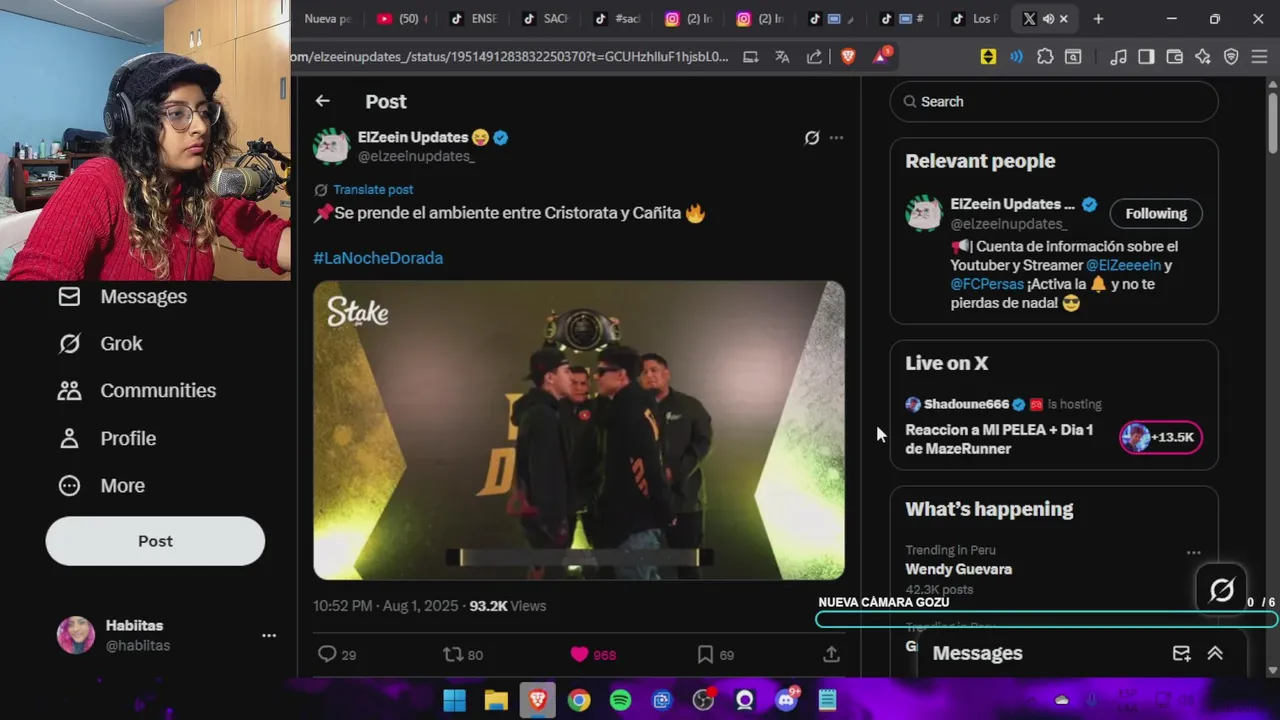Compose new message icon in Messages drawer
Viewport: 1280px width, 720px height.
click(1181, 653)
